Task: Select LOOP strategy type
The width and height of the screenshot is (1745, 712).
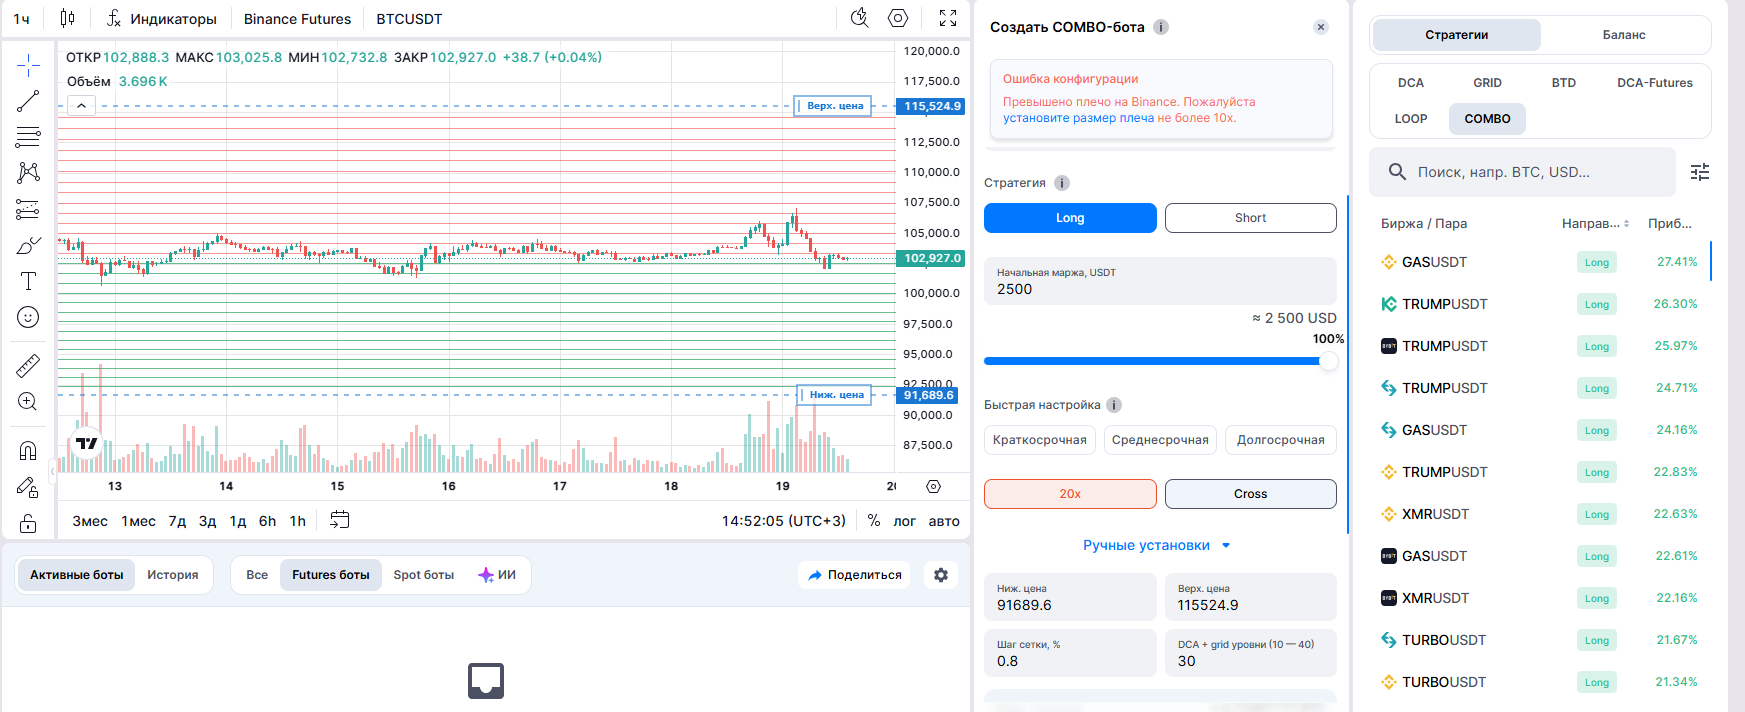Action: 1411,119
